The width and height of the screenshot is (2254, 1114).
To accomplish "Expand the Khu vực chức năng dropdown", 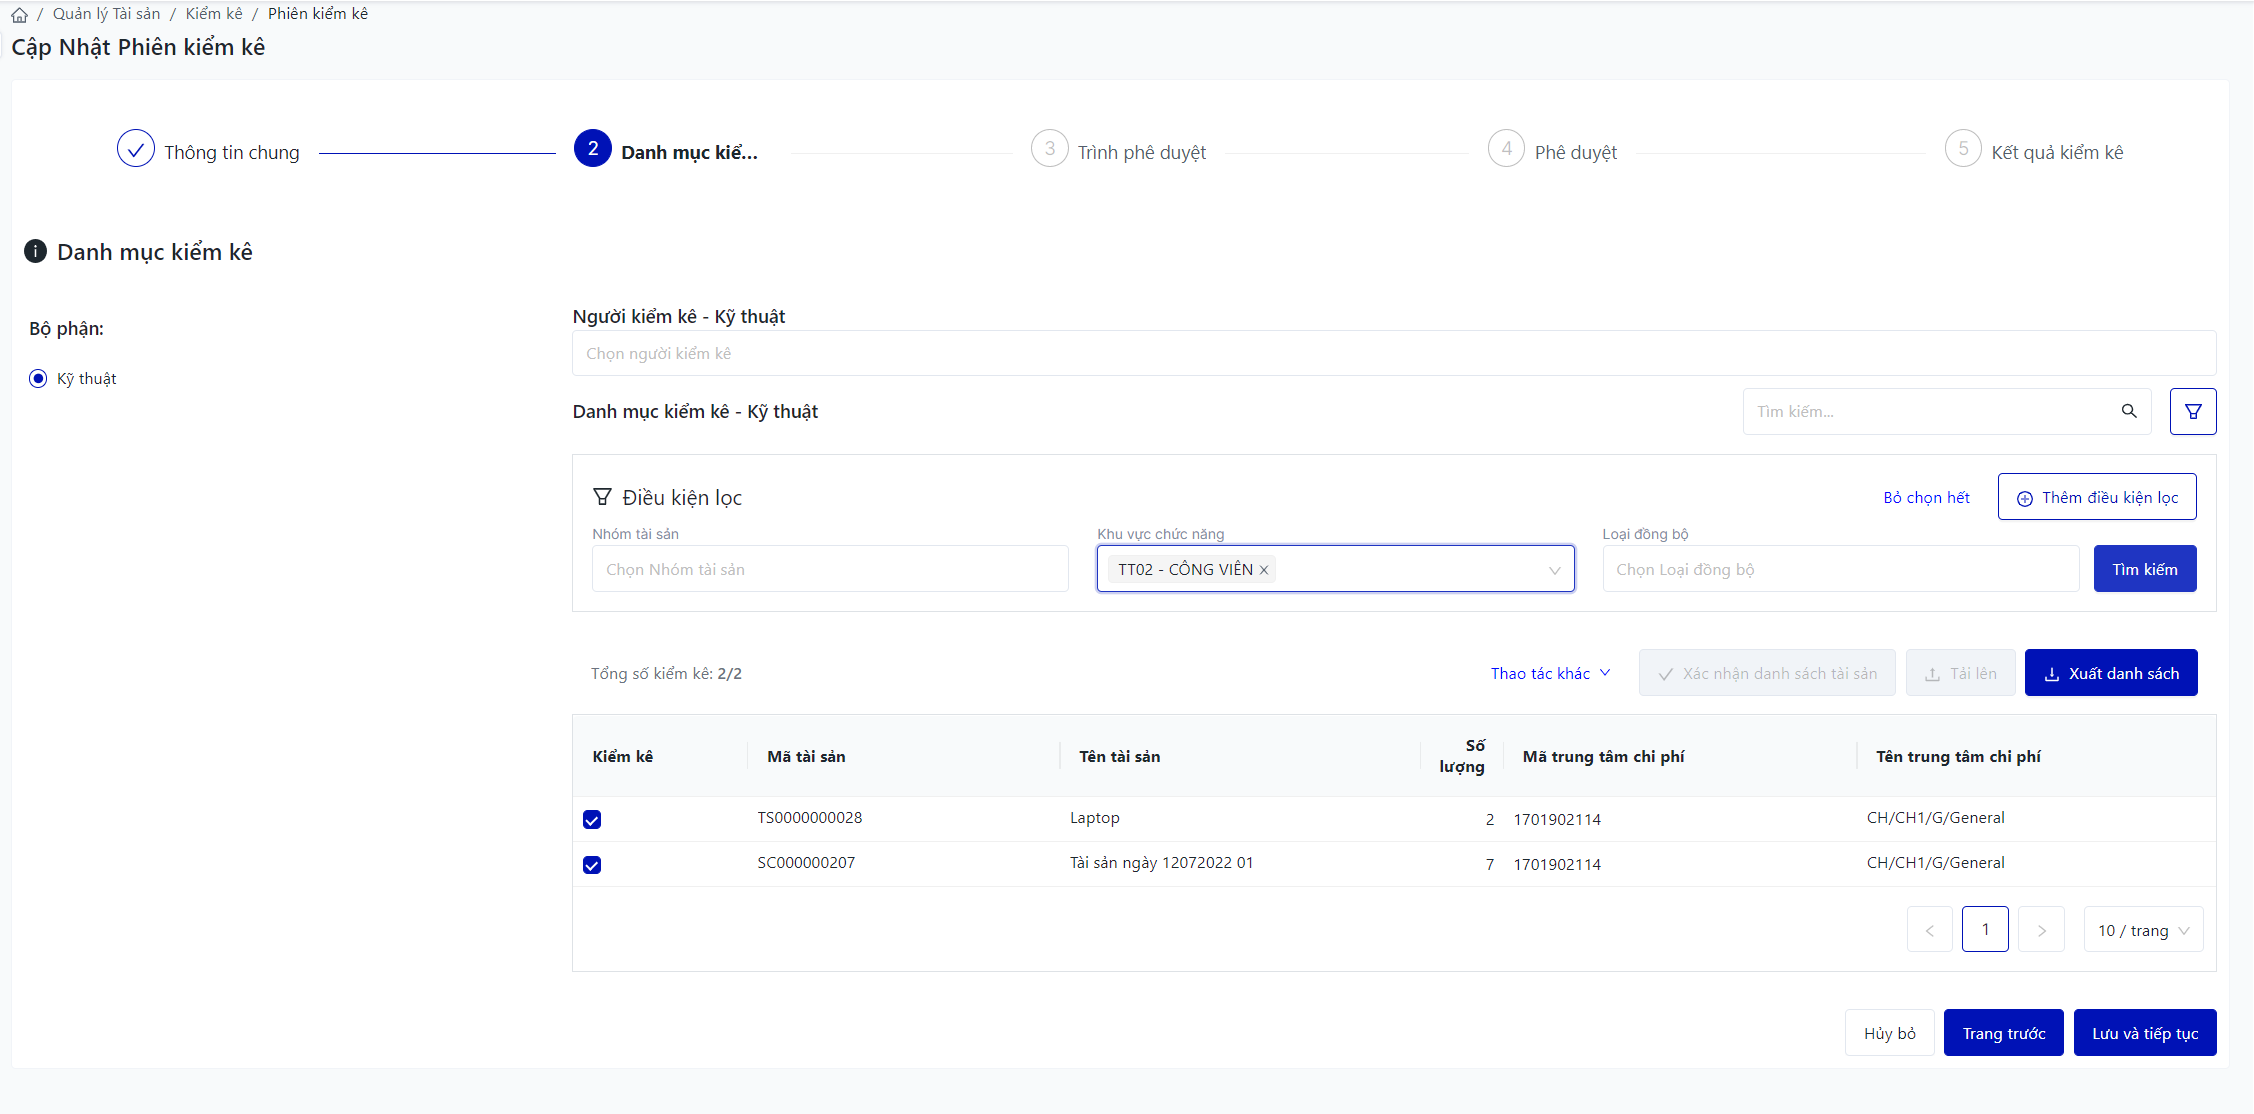I will pos(1554,570).
